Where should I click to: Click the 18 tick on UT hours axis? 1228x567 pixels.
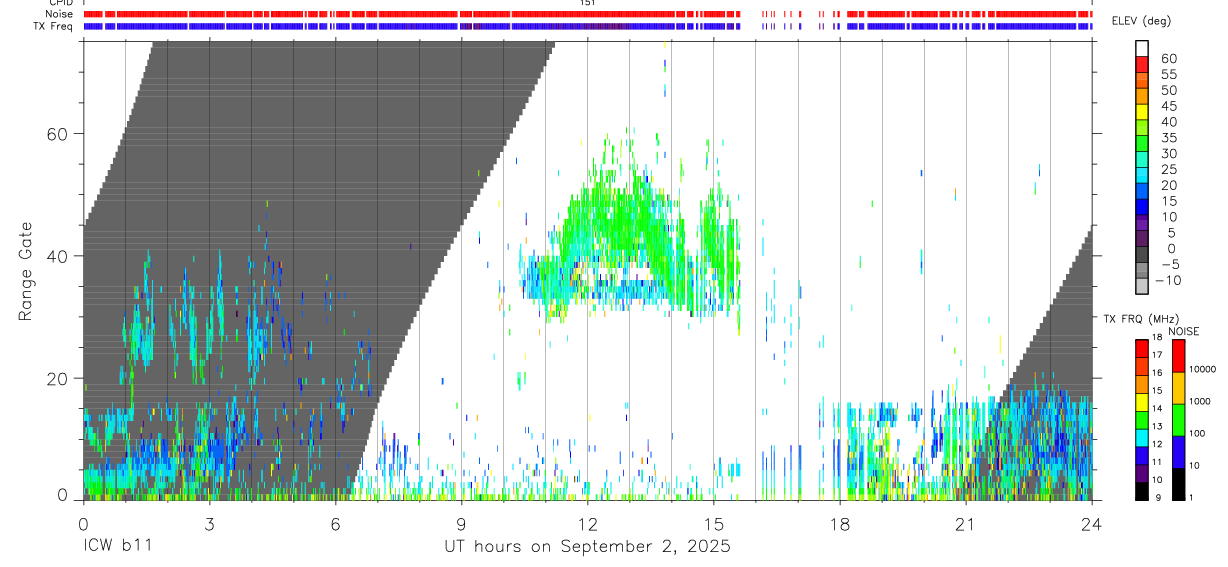pyautogui.click(x=839, y=524)
